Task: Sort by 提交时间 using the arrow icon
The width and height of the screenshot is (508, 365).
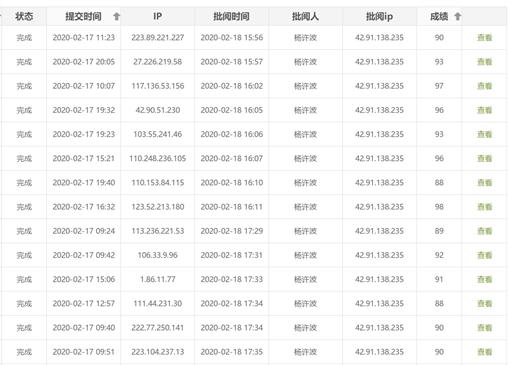Action: (x=116, y=16)
